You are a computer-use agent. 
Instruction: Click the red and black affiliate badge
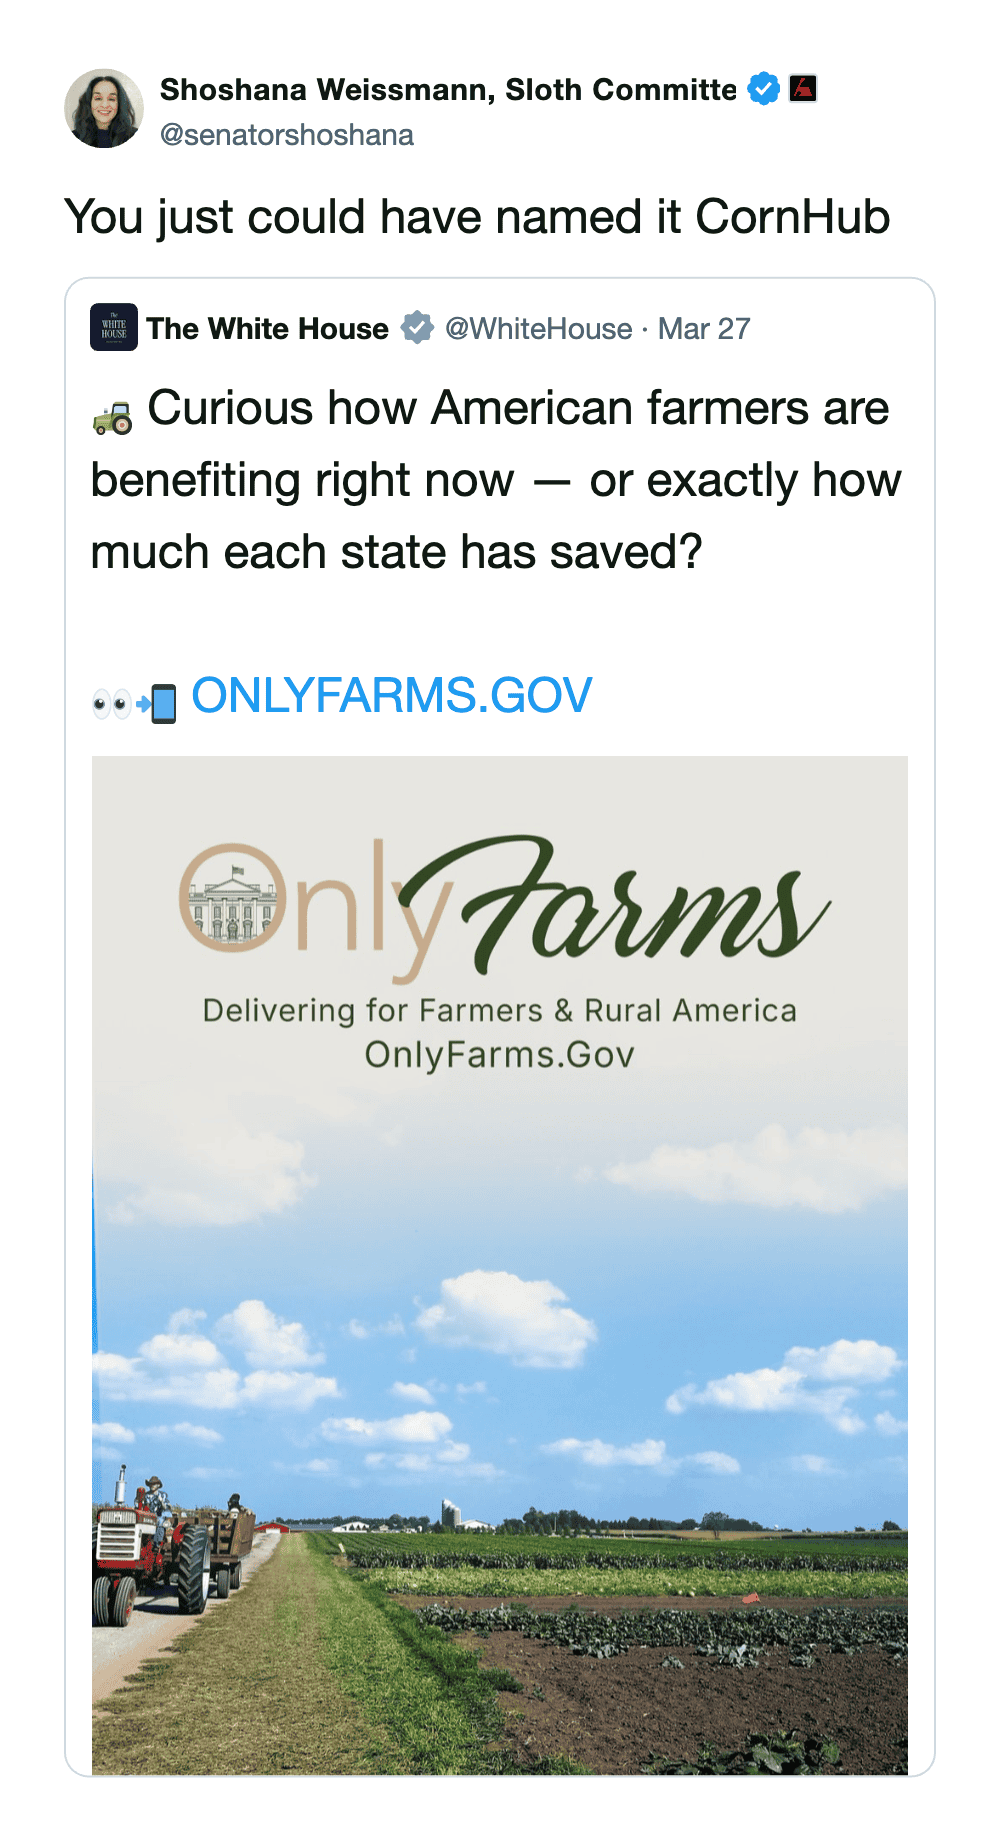tap(803, 89)
